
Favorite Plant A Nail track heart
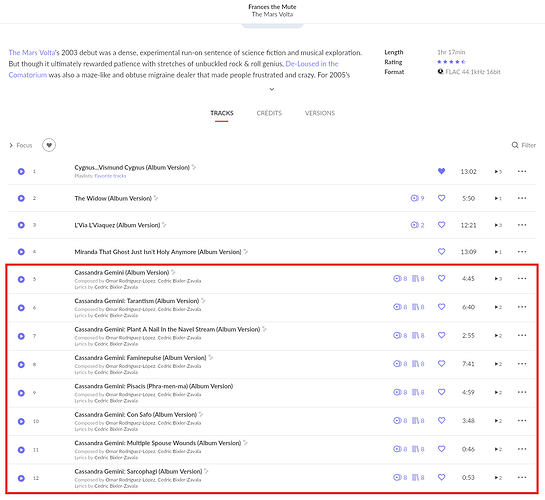tap(441, 335)
